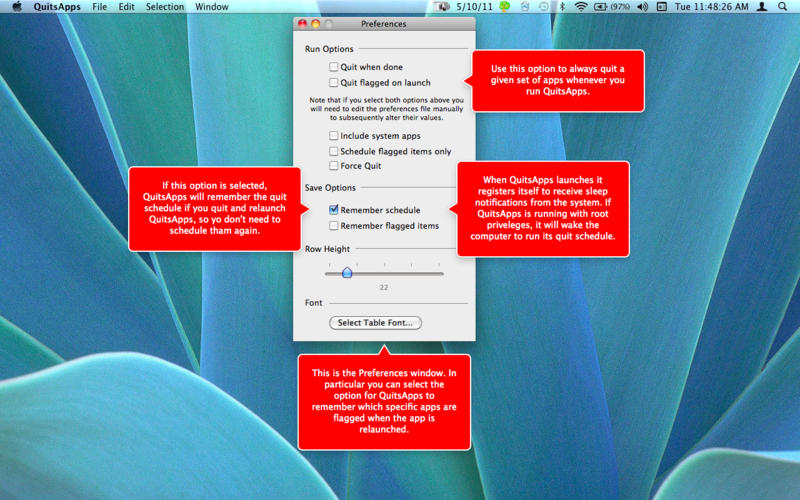Click the user account icon in the menu bar
Image resolution: width=800 pixels, height=500 pixels.
point(762,7)
